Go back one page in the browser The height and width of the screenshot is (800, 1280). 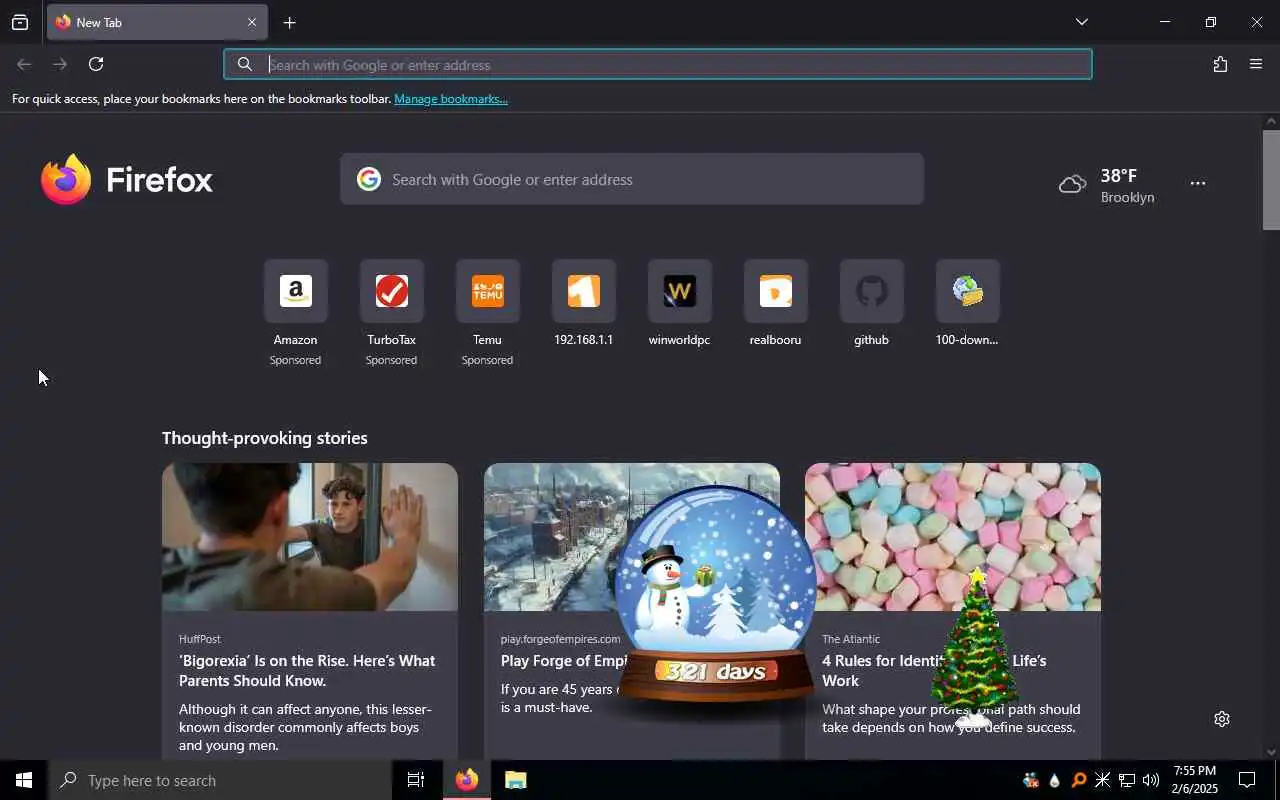tap(24, 64)
